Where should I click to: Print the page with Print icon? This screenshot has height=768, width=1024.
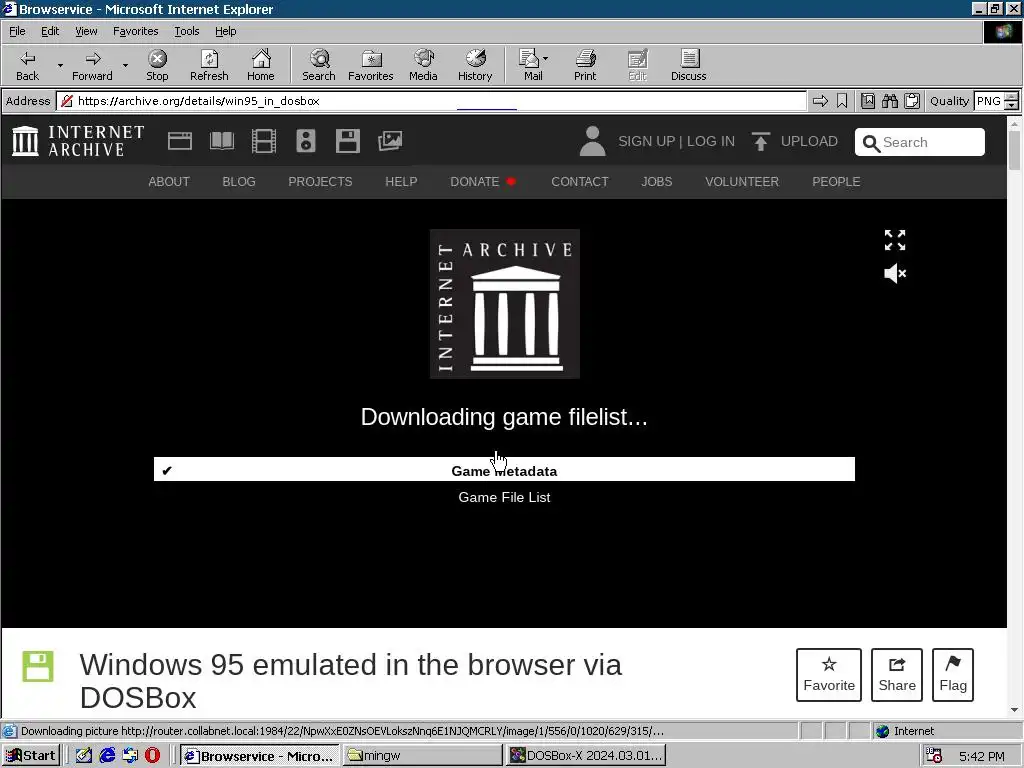585,66
